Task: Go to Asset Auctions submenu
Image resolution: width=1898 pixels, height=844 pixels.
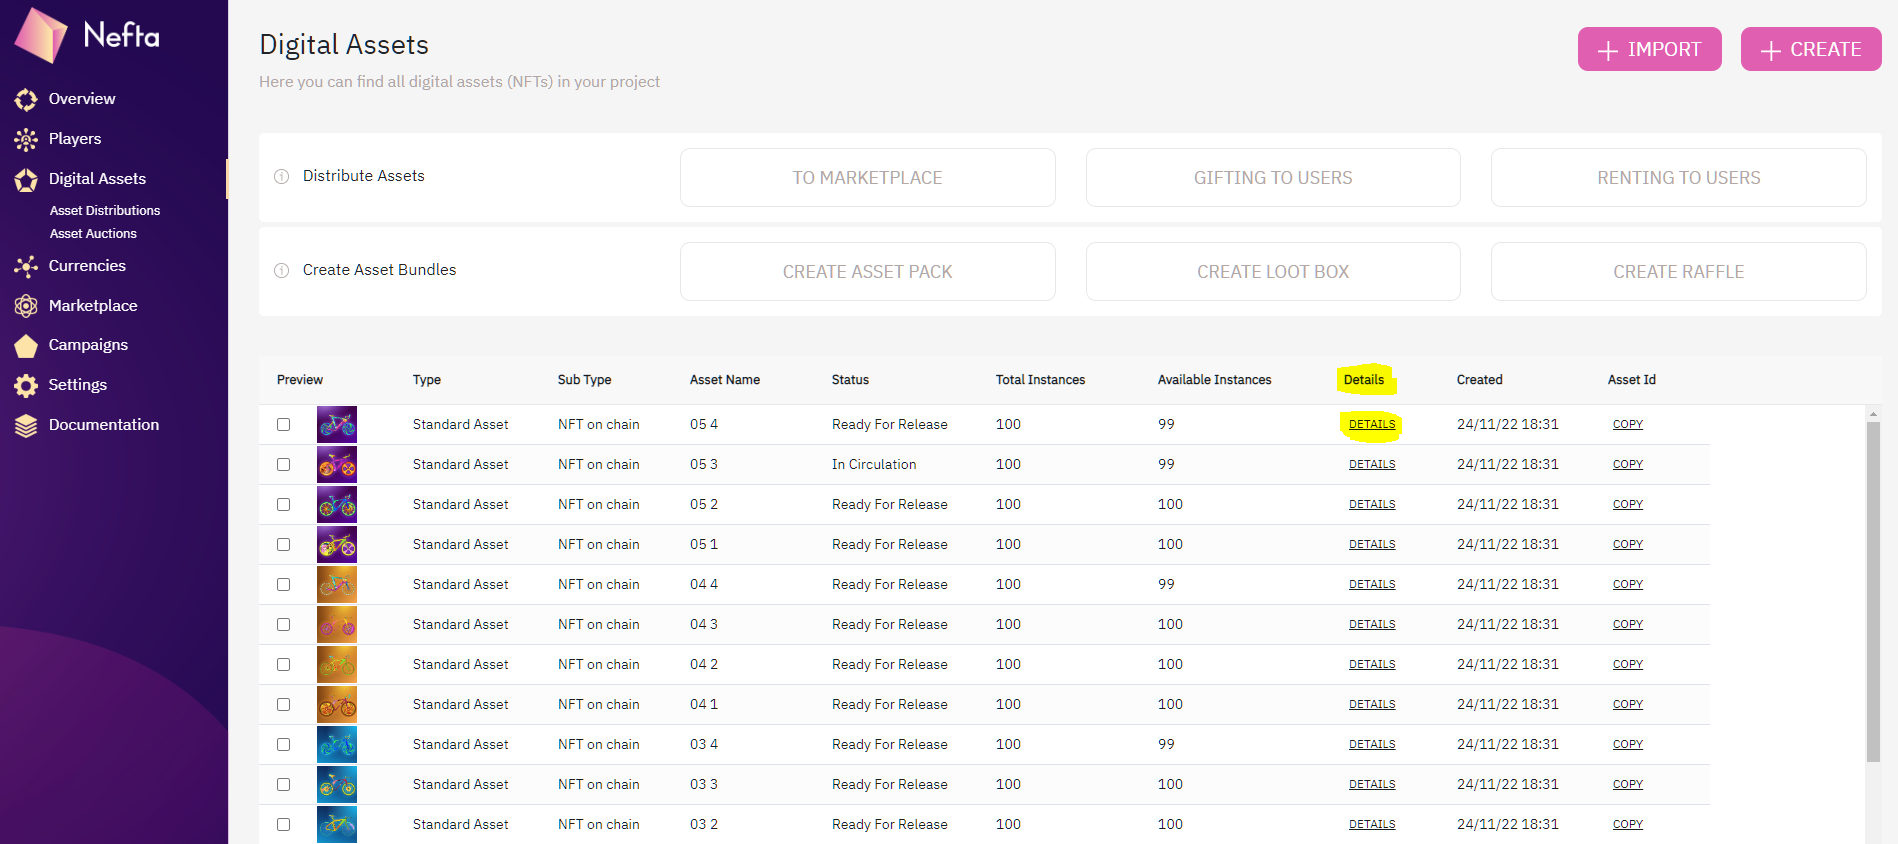Action: 93,234
